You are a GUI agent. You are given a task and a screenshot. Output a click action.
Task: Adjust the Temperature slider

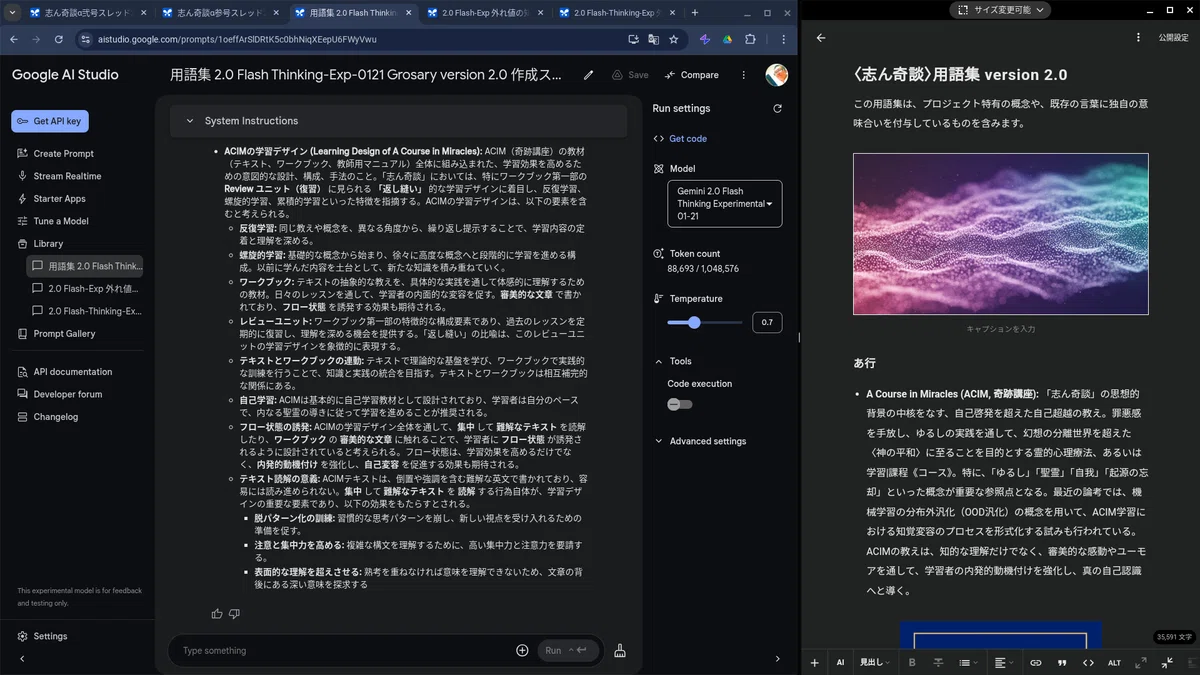click(705, 323)
